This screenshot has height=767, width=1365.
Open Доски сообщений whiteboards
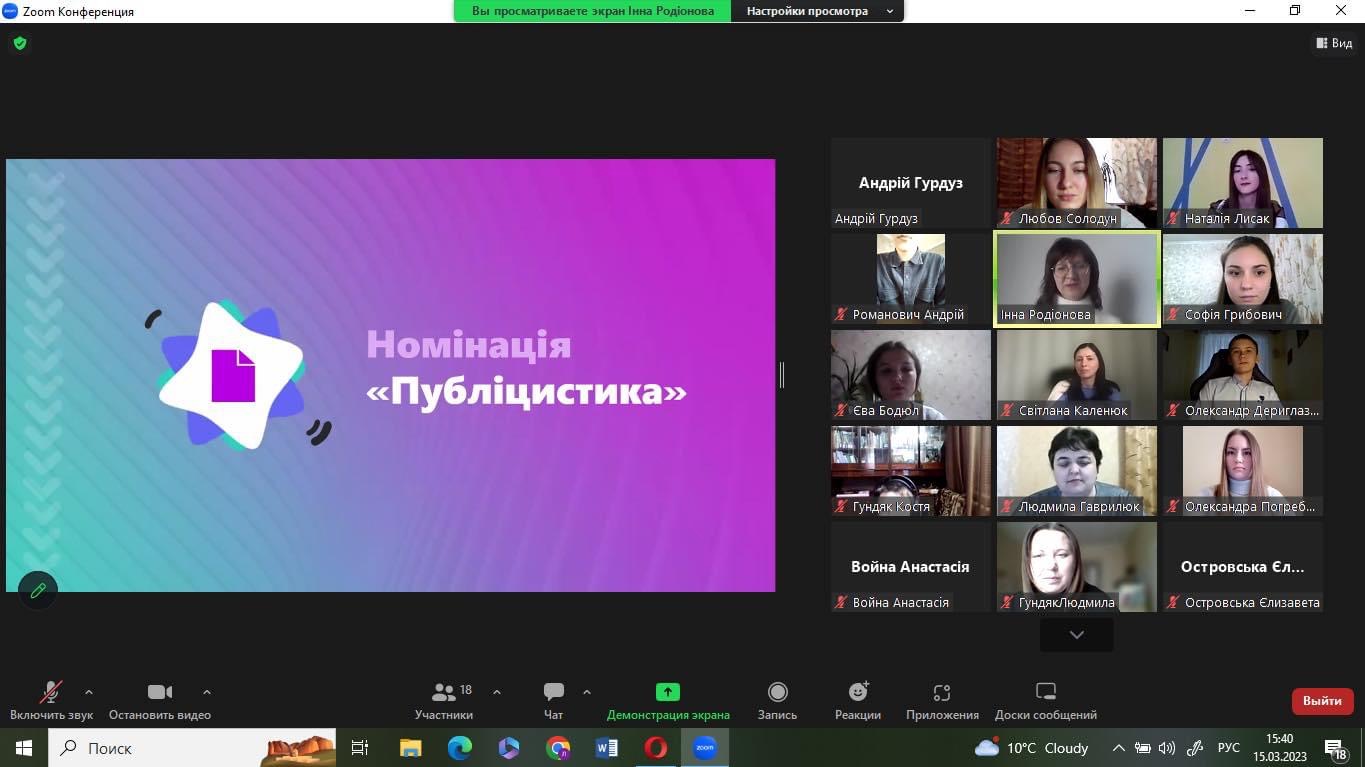pos(1045,701)
